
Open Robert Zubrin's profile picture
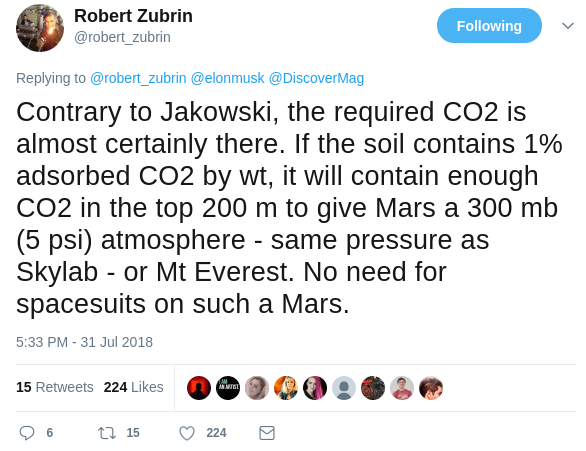(40, 28)
